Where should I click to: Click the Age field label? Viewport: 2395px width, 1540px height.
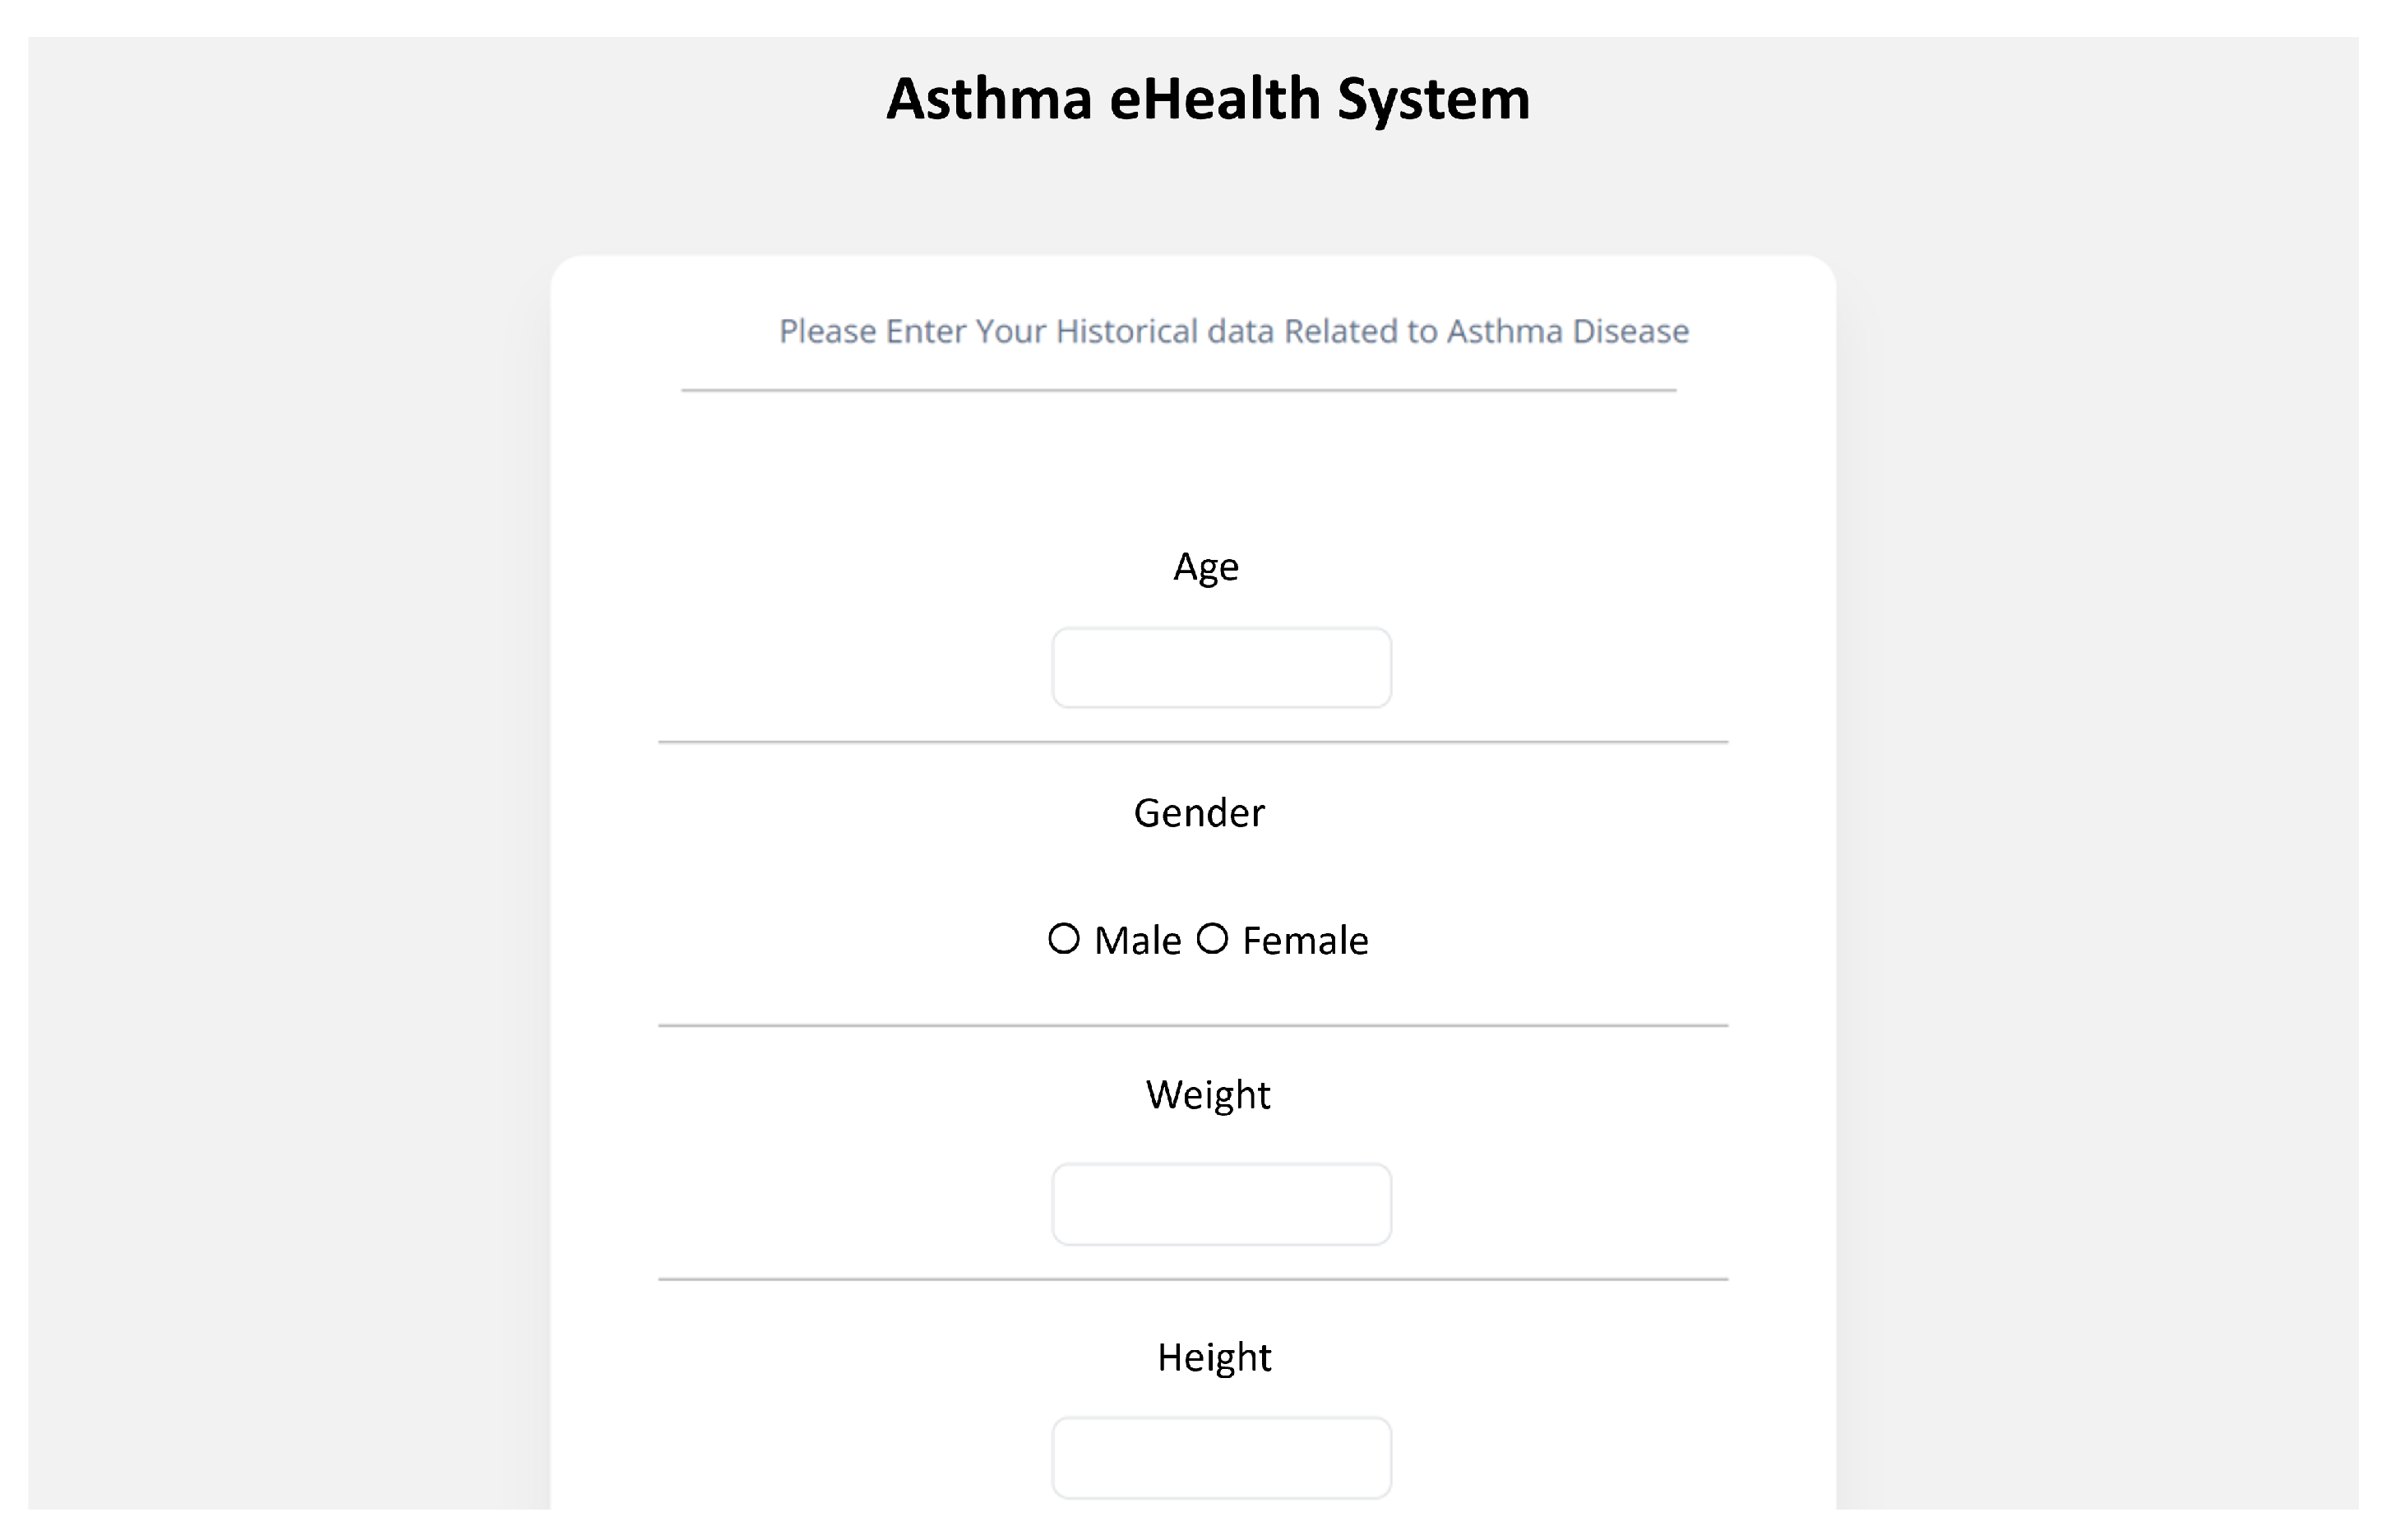click(x=1206, y=567)
